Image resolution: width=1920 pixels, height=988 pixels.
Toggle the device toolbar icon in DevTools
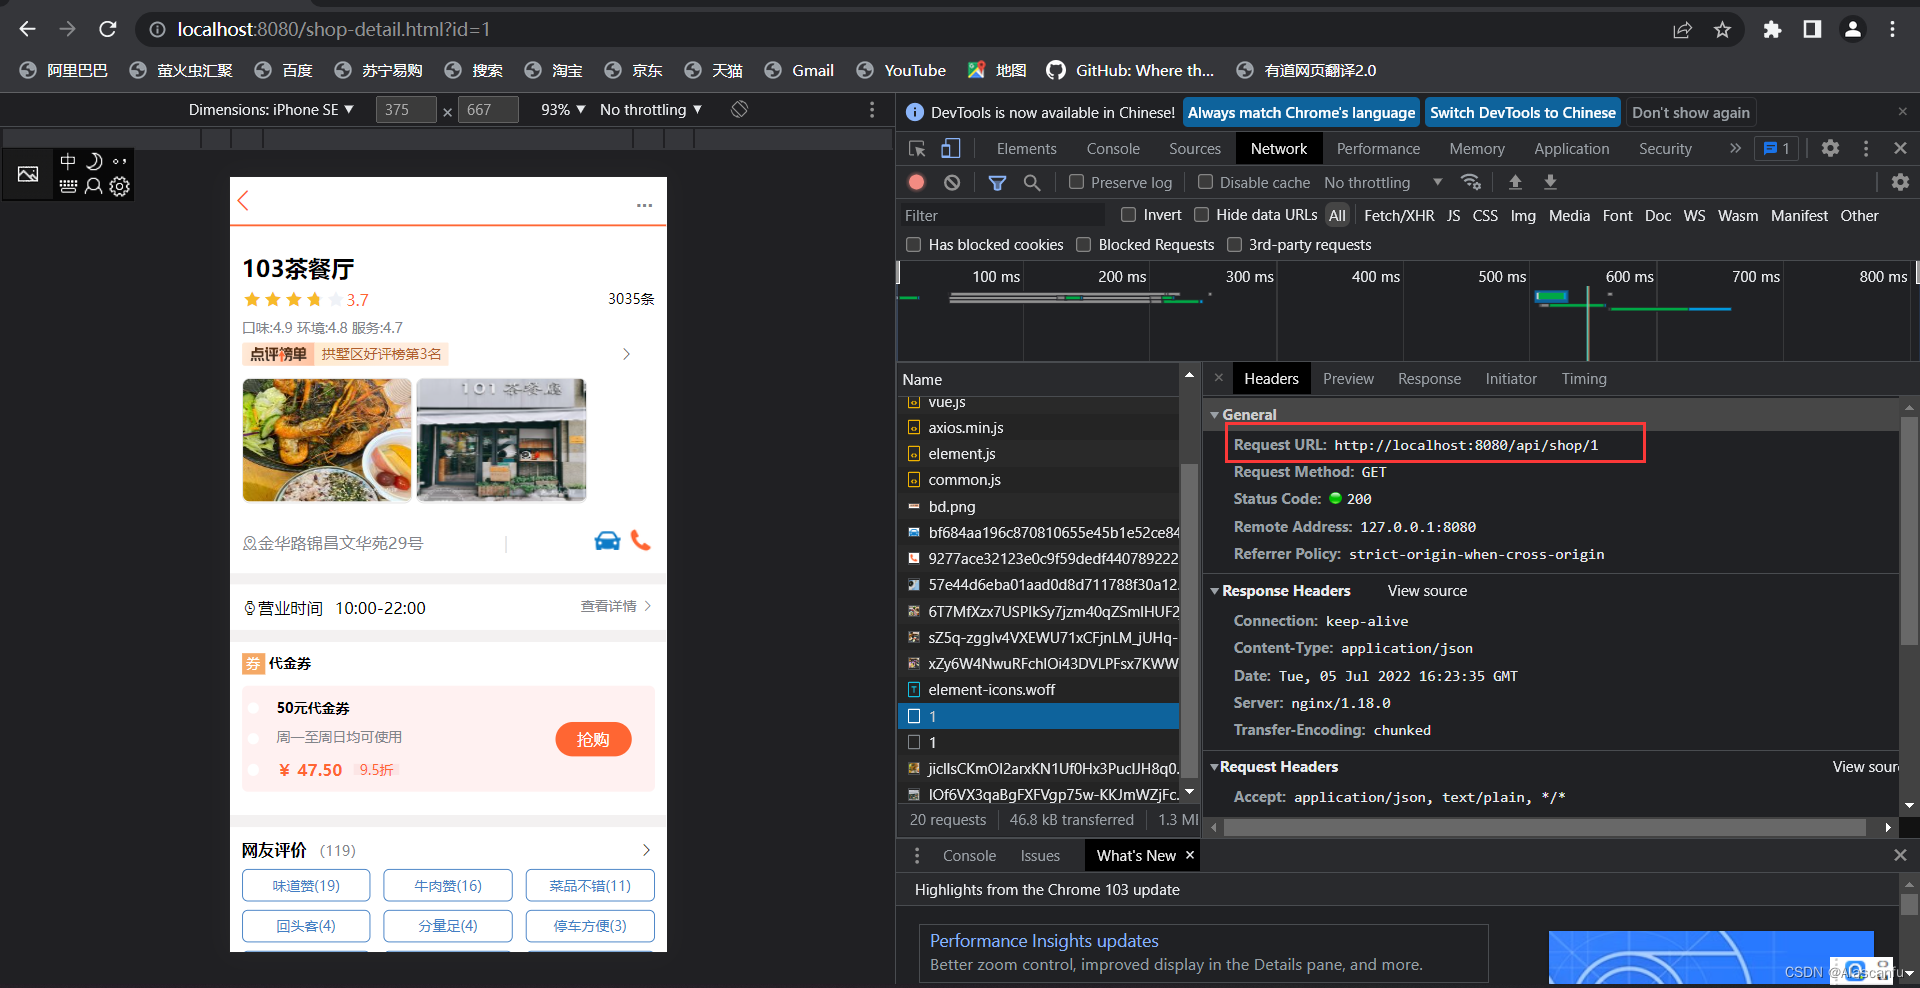pyautogui.click(x=950, y=148)
